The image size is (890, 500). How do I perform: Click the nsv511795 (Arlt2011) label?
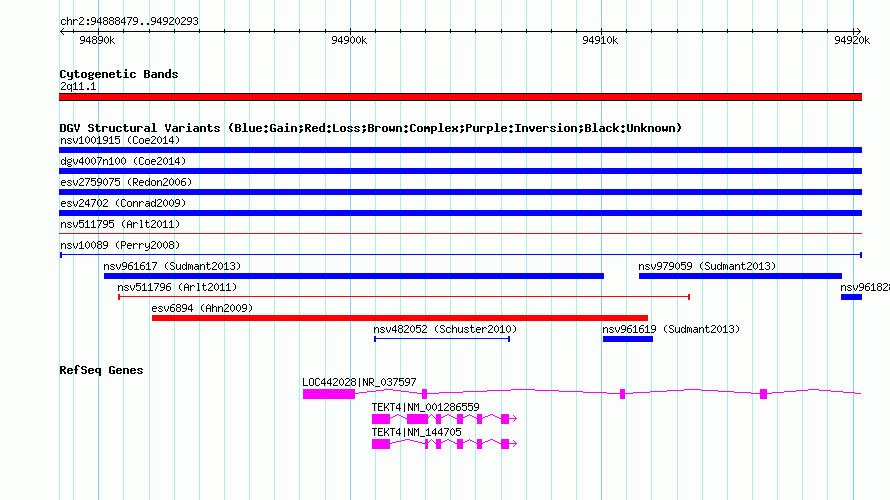(120, 224)
